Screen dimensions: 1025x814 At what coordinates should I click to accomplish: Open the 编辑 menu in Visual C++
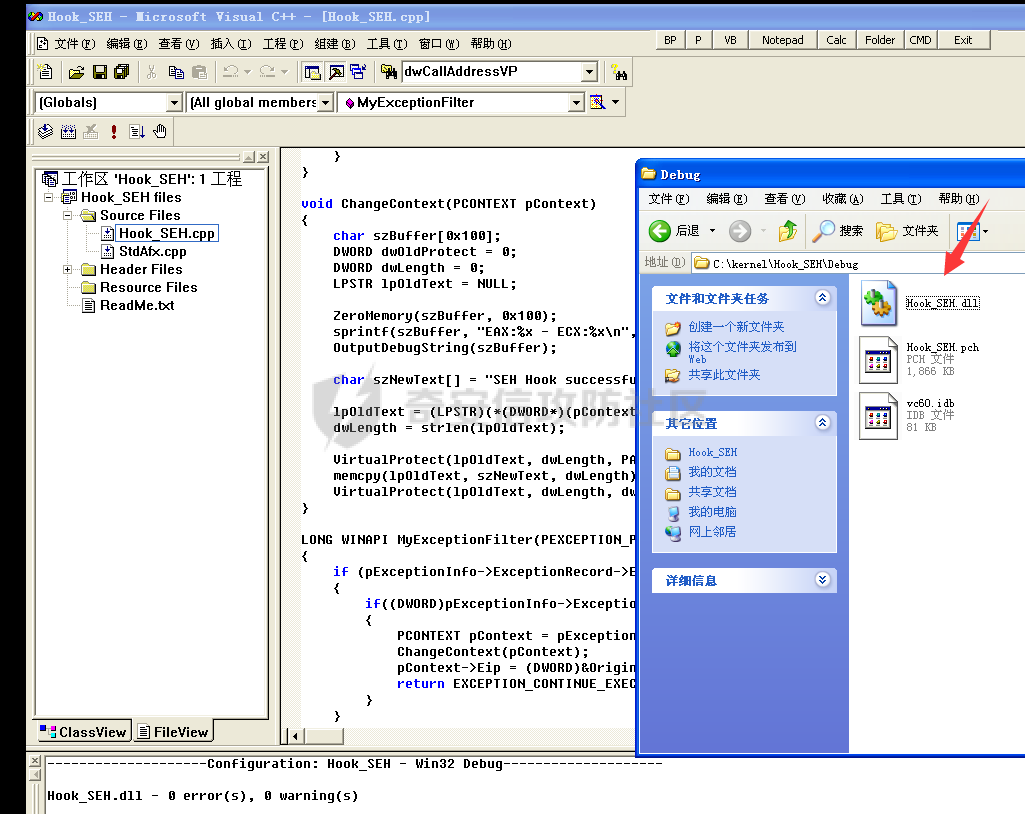[x=127, y=44]
